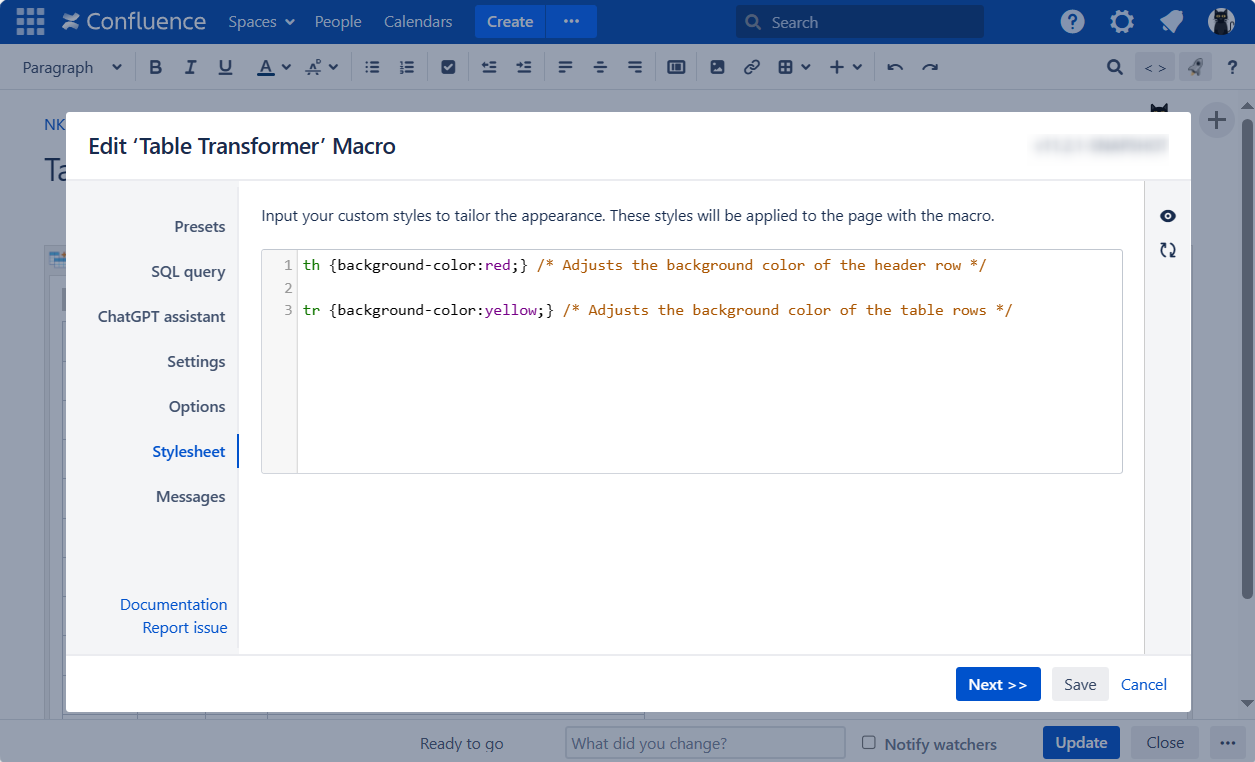
Task: Click the insert image icon
Action: (x=717, y=67)
